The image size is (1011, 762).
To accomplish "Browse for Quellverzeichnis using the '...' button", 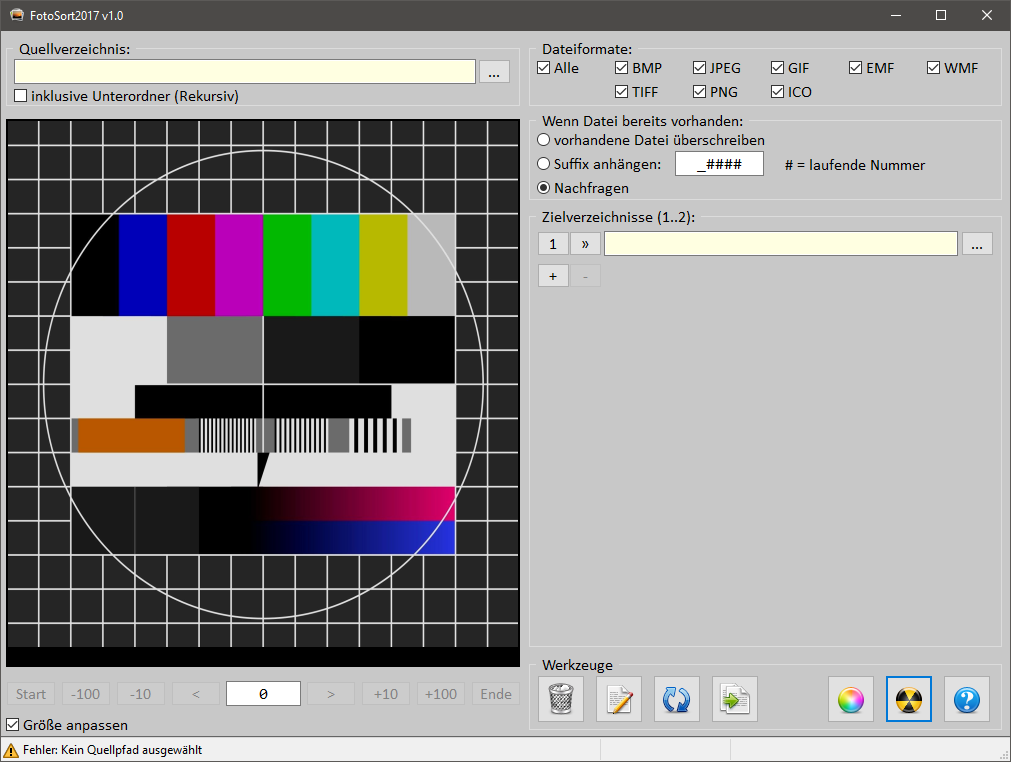I will tap(494, 72).
